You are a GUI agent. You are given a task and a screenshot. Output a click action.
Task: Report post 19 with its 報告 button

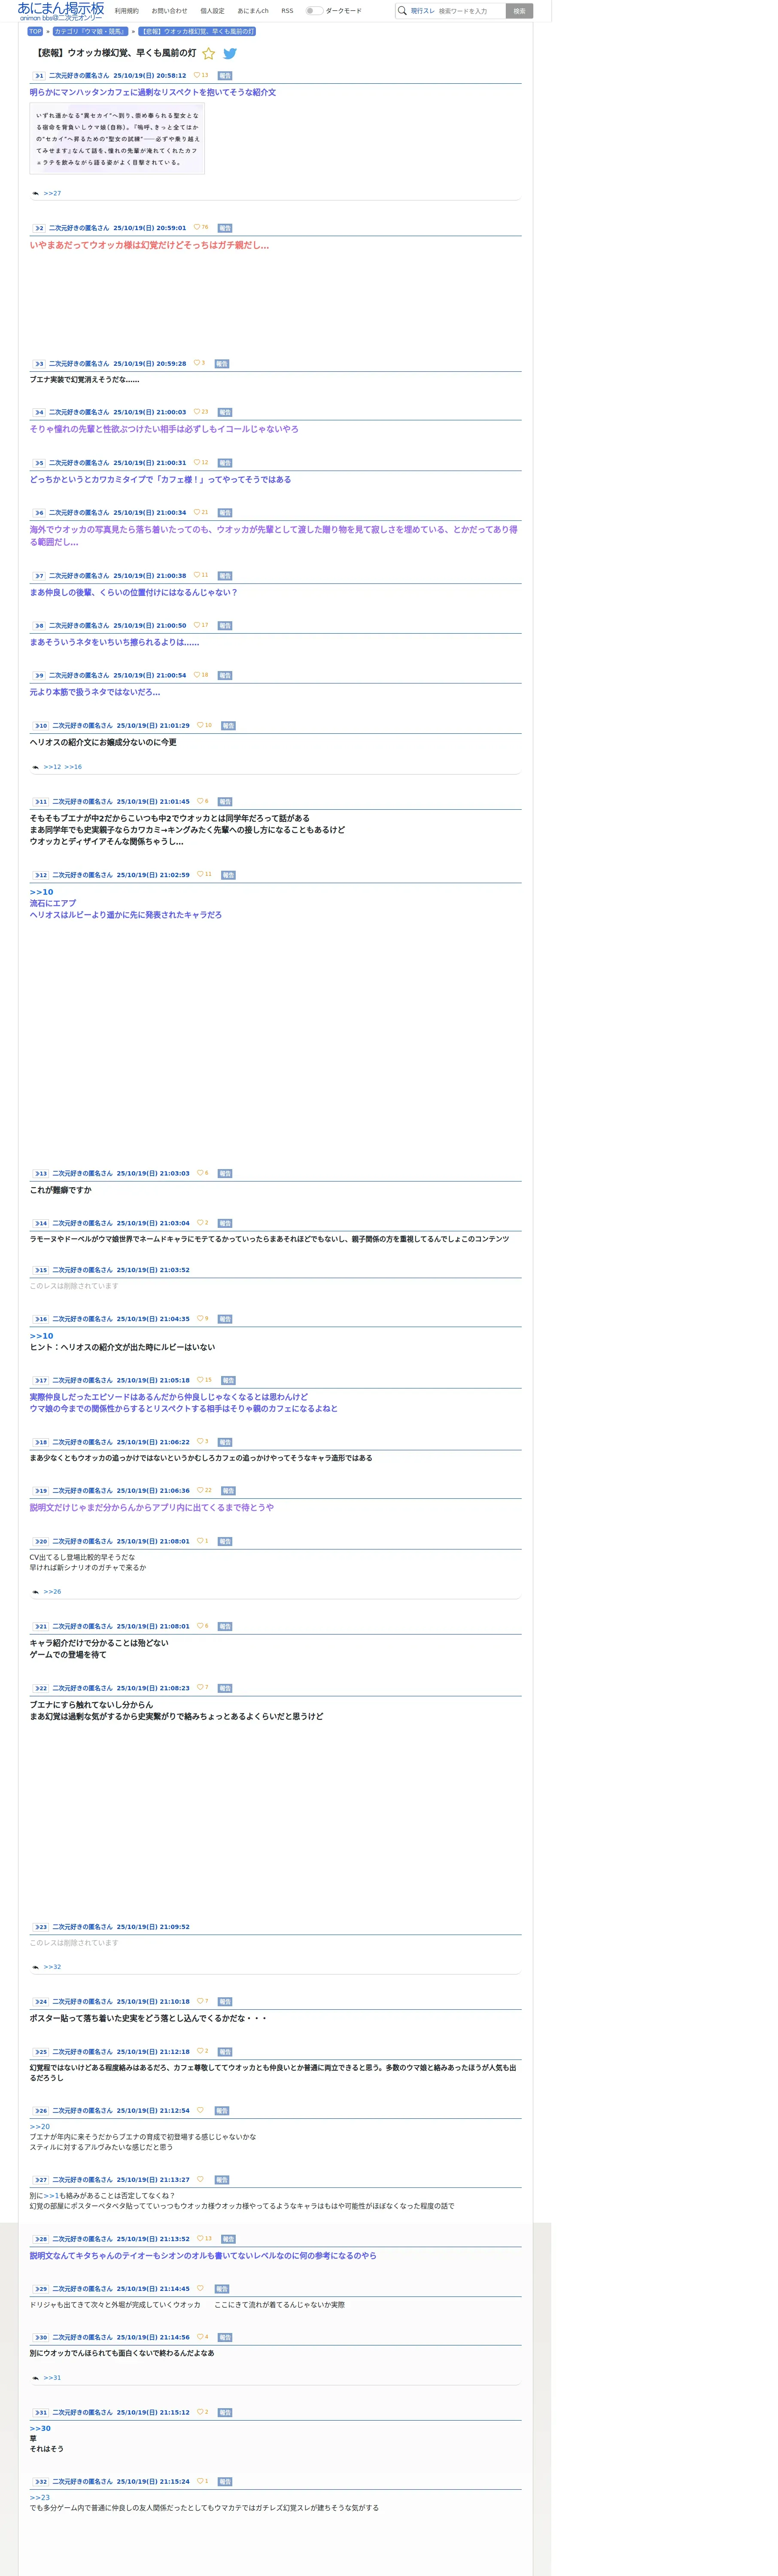pos(228,1491)
